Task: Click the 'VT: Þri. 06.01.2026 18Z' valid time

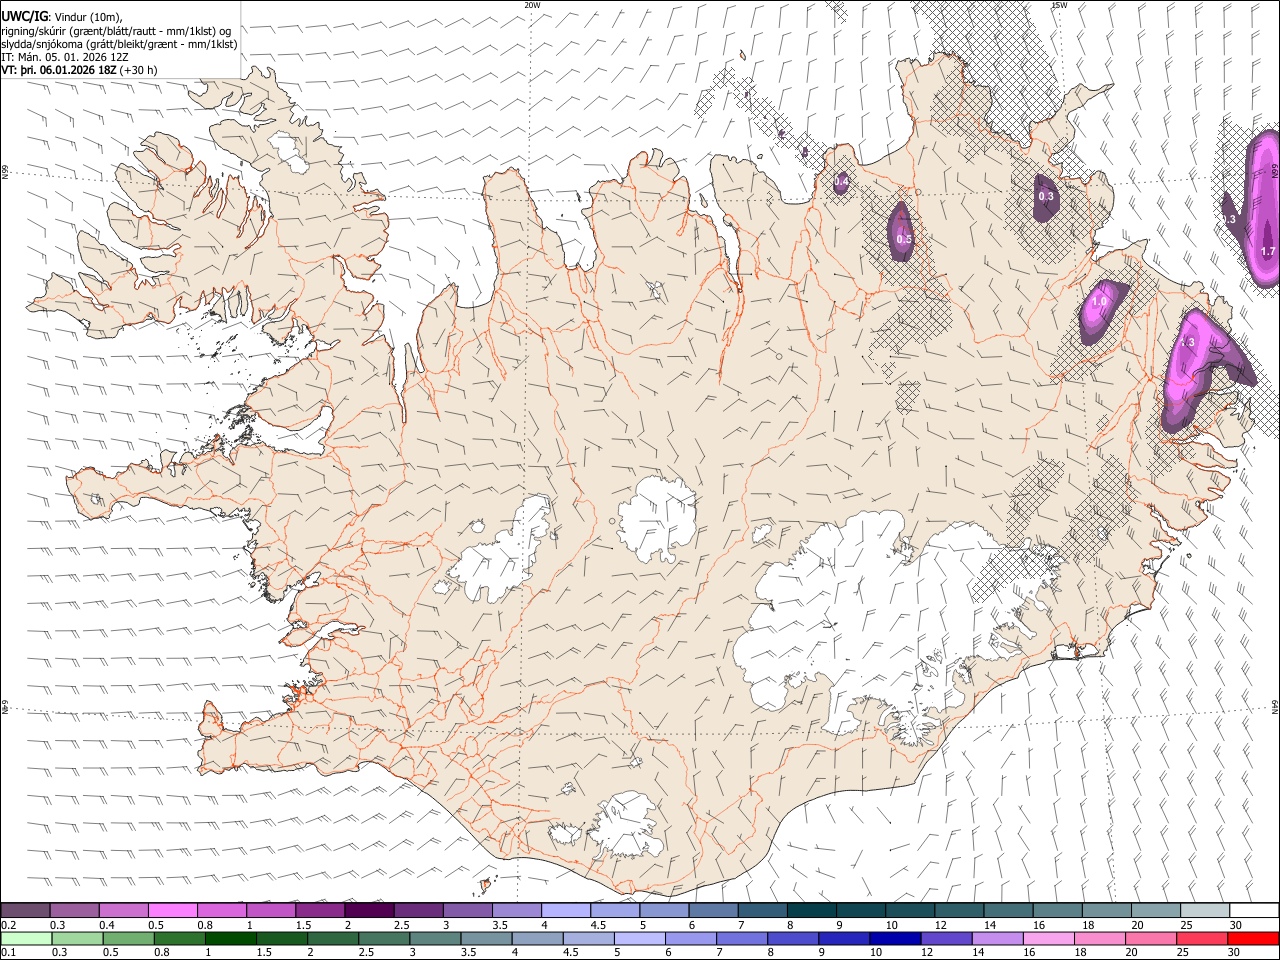Action: pos(59,70)
